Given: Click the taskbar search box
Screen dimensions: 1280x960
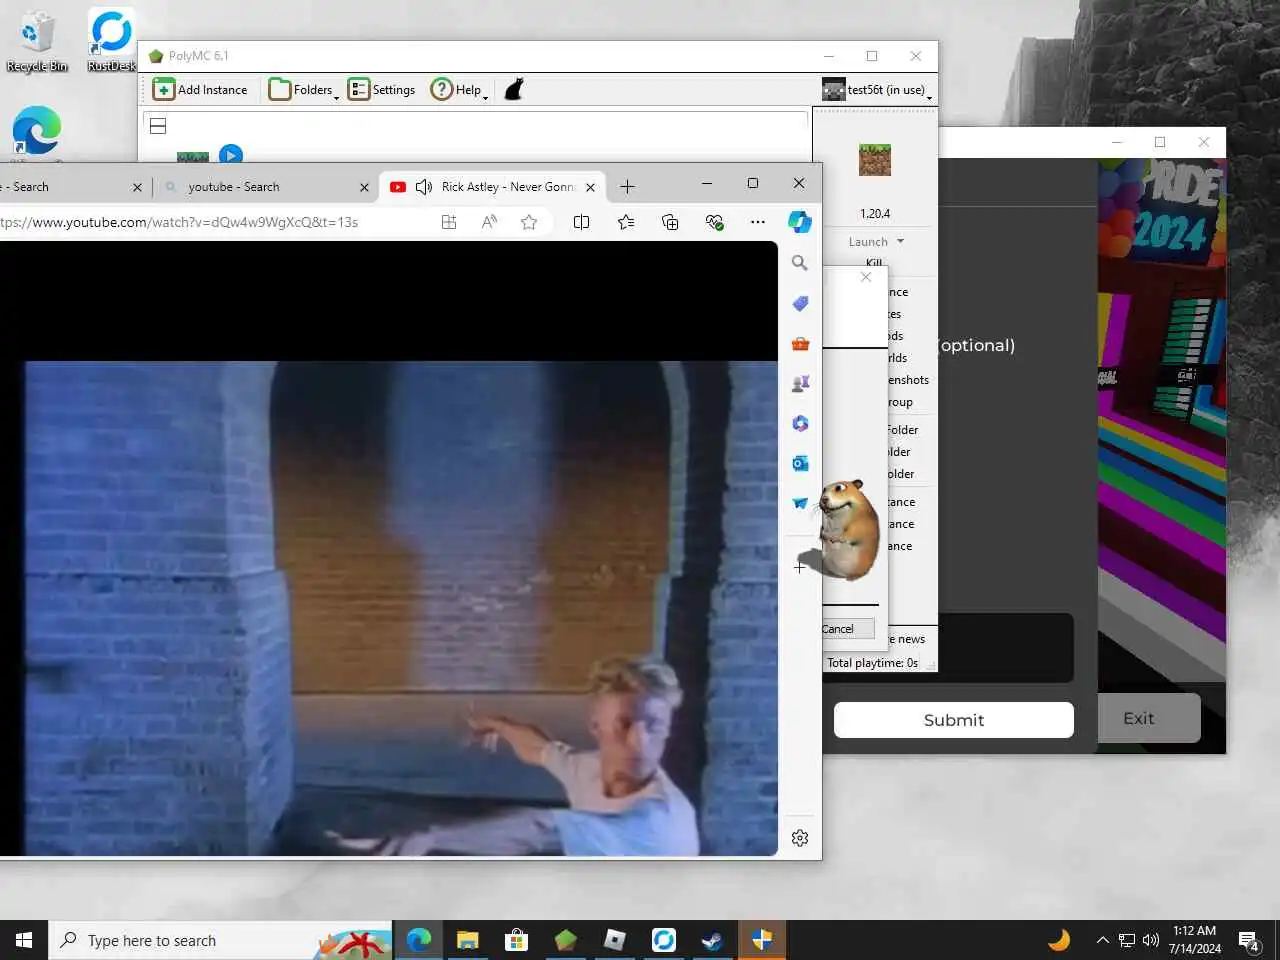Looking at the screenshot, I should (222, 940).
